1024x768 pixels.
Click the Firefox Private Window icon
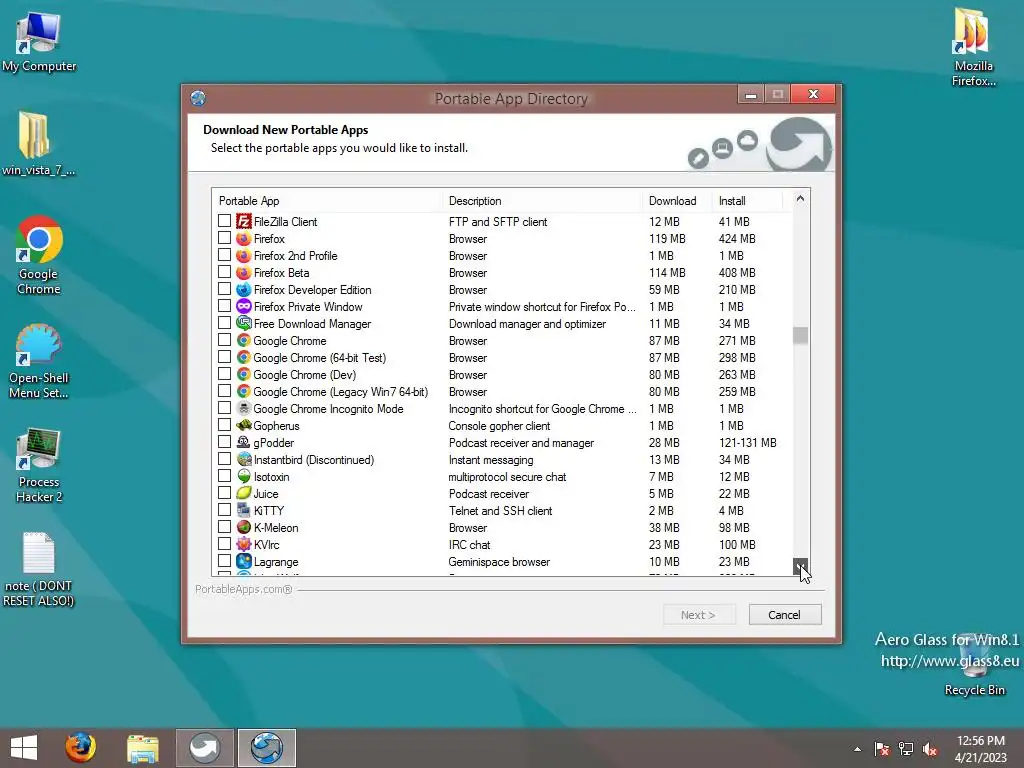point(244,306)
